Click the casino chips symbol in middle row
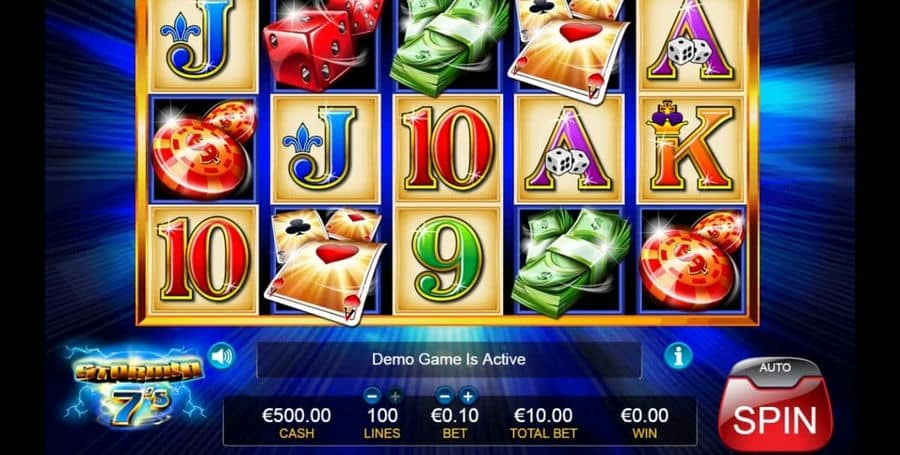Screen dimensions: 900x455 point(204,149)
